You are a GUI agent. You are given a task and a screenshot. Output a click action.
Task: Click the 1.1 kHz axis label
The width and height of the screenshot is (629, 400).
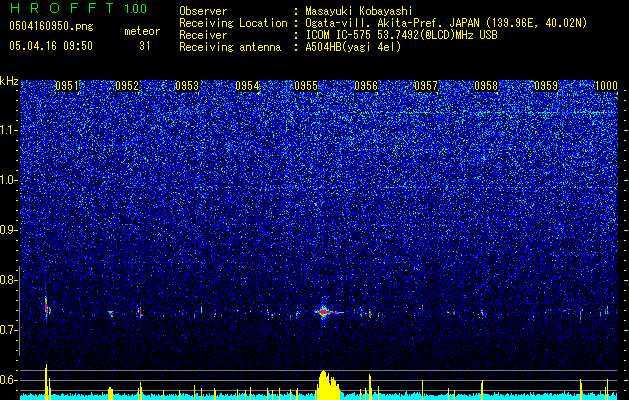[x=8, y=130]
